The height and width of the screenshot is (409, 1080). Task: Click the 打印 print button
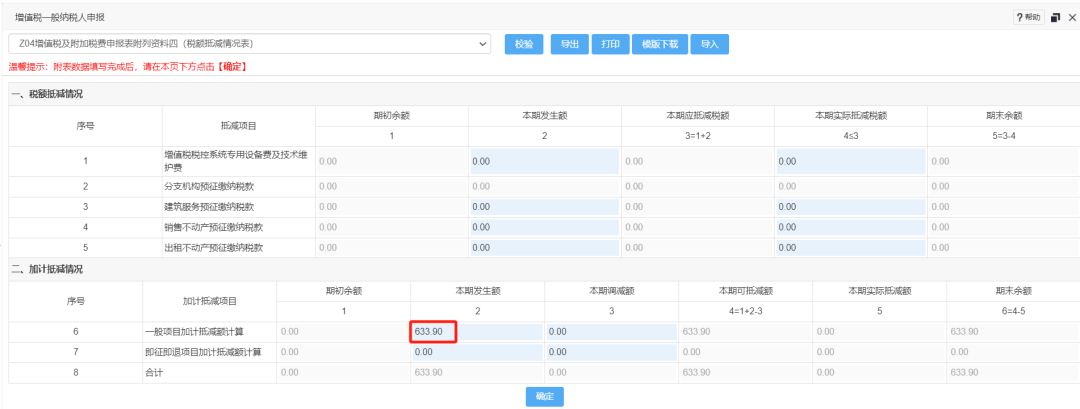pos(610,44)
